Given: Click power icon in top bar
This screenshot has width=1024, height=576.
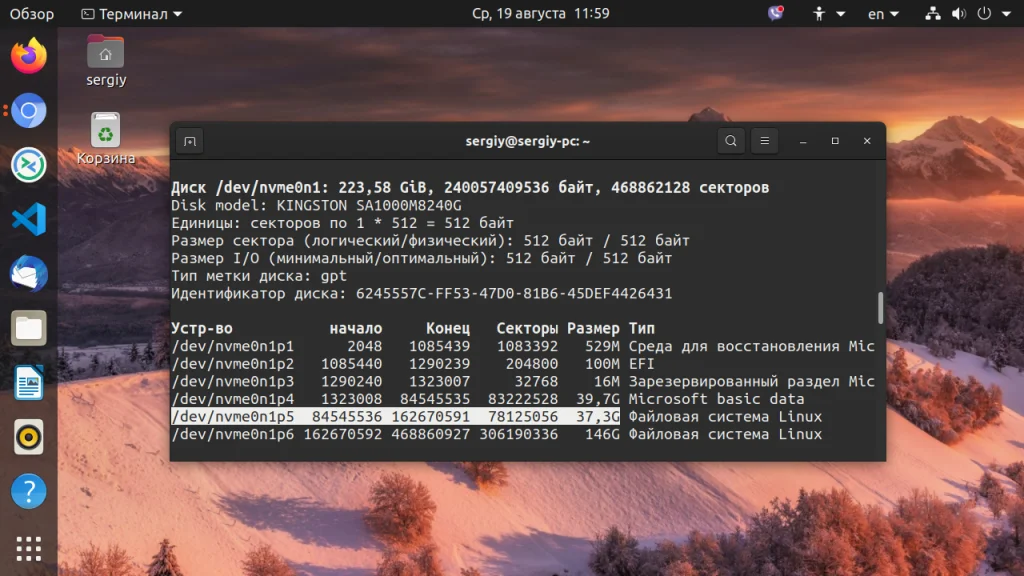Looking at the screenshot, I should (984, 14).
